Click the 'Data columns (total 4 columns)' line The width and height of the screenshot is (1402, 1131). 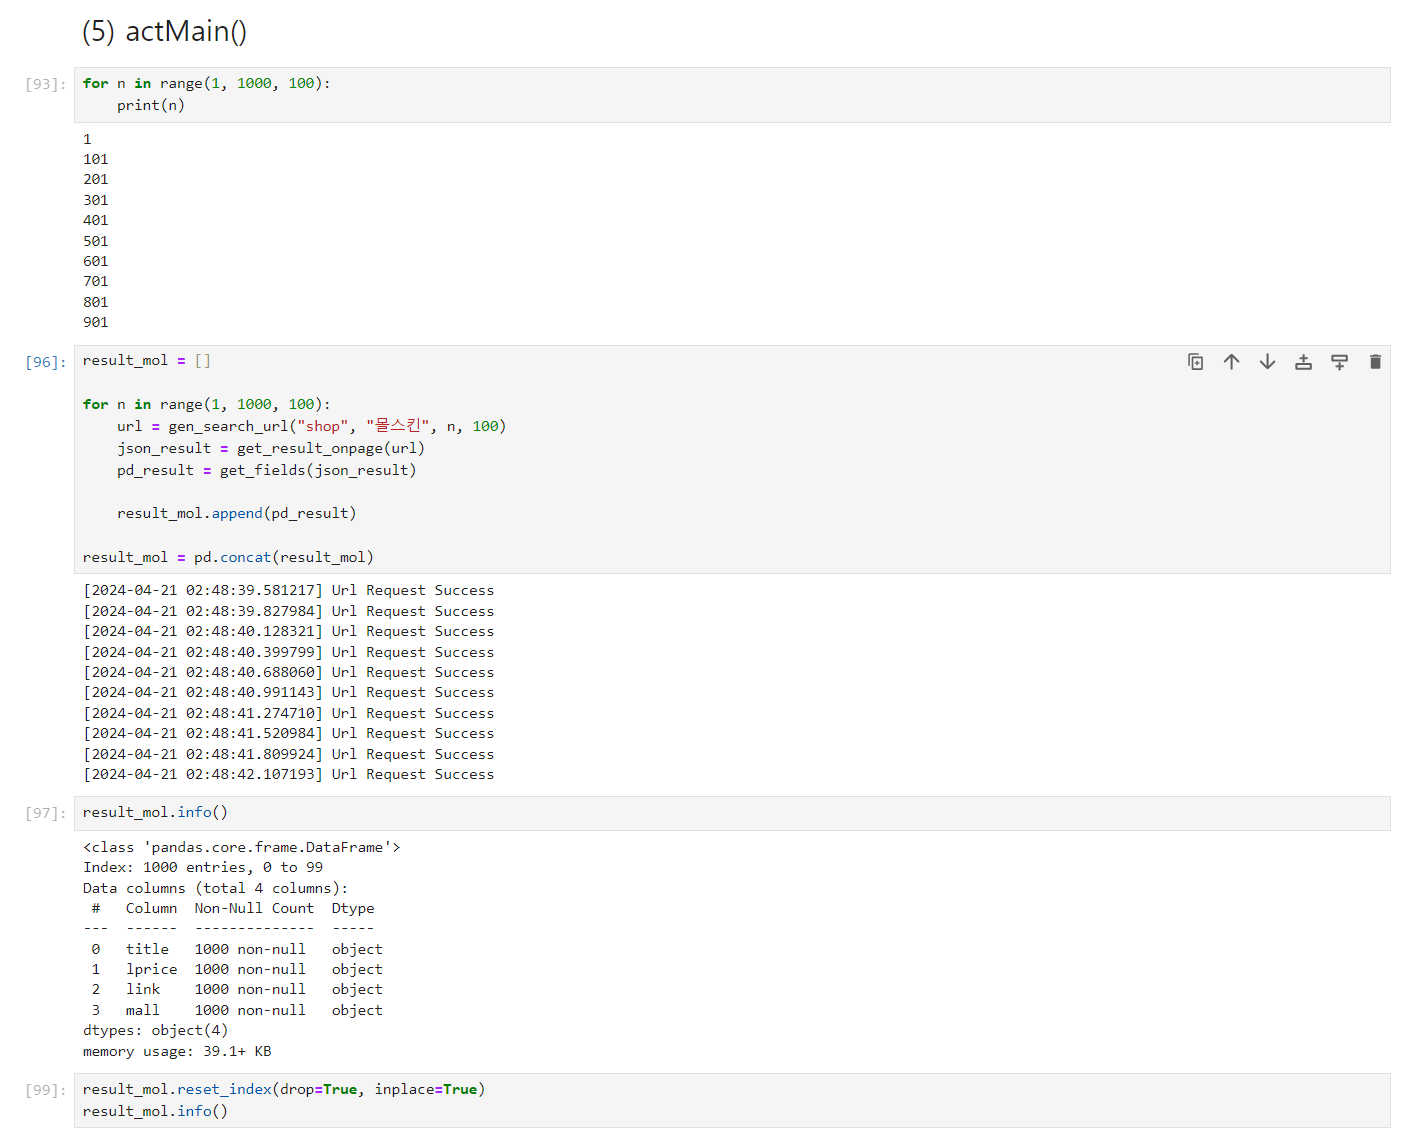pyautogui.click(x=216, y=888)
